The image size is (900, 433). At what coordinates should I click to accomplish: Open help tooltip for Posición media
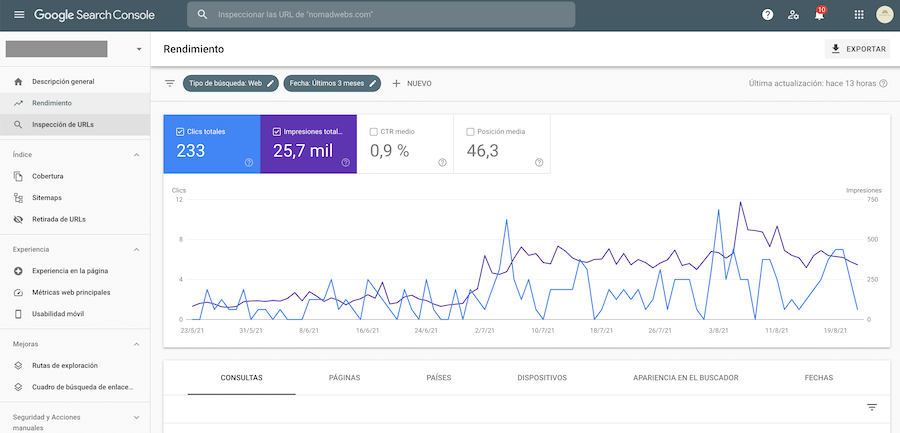click(x=539, y=163)
